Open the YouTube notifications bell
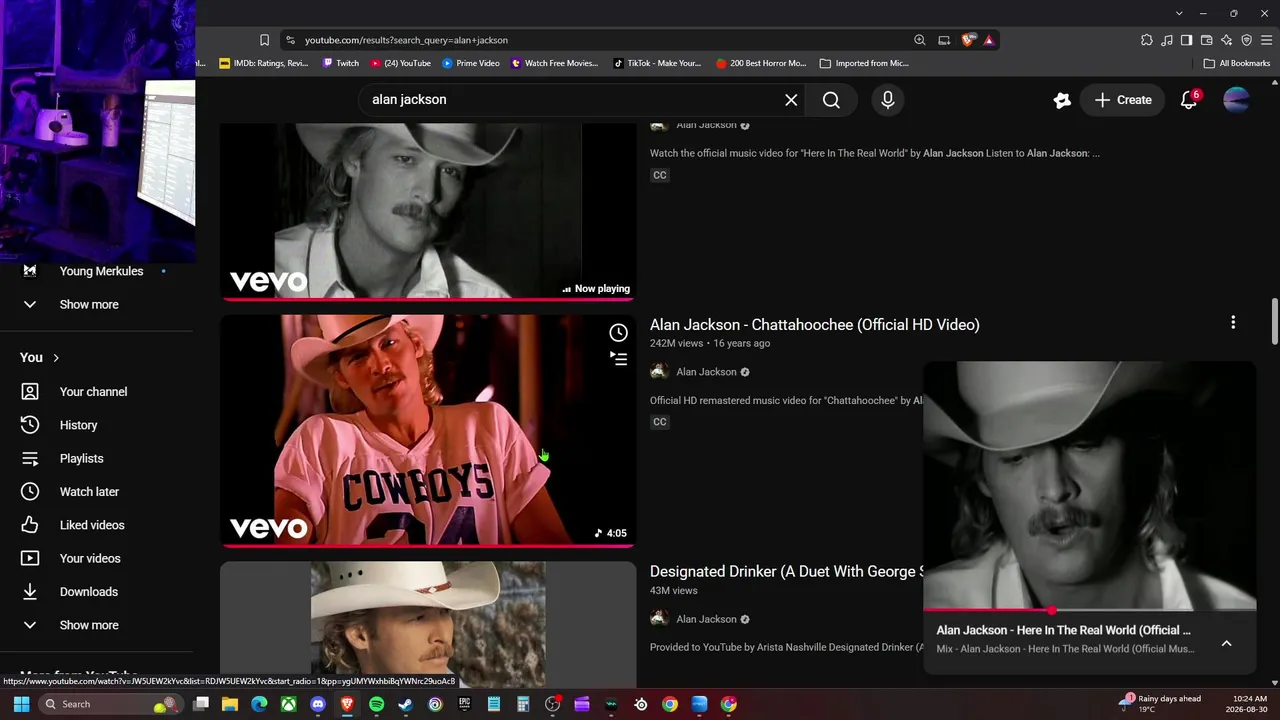1280x720 pixels. point(1189,100)
